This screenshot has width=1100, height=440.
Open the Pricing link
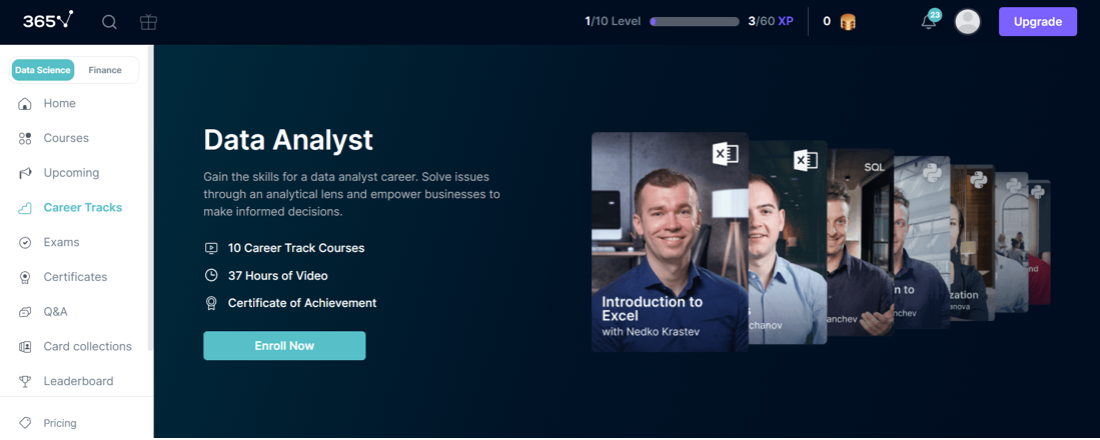point(60,423)
